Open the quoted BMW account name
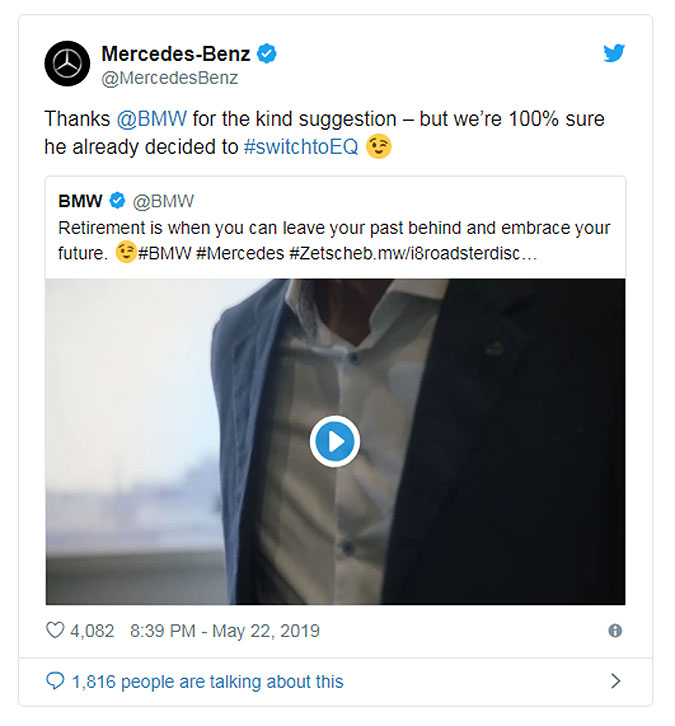 80,201
